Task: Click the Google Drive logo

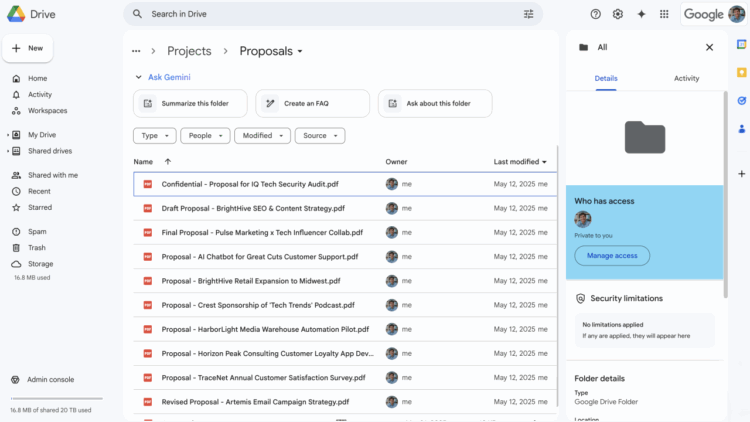Action: [16, 14]
